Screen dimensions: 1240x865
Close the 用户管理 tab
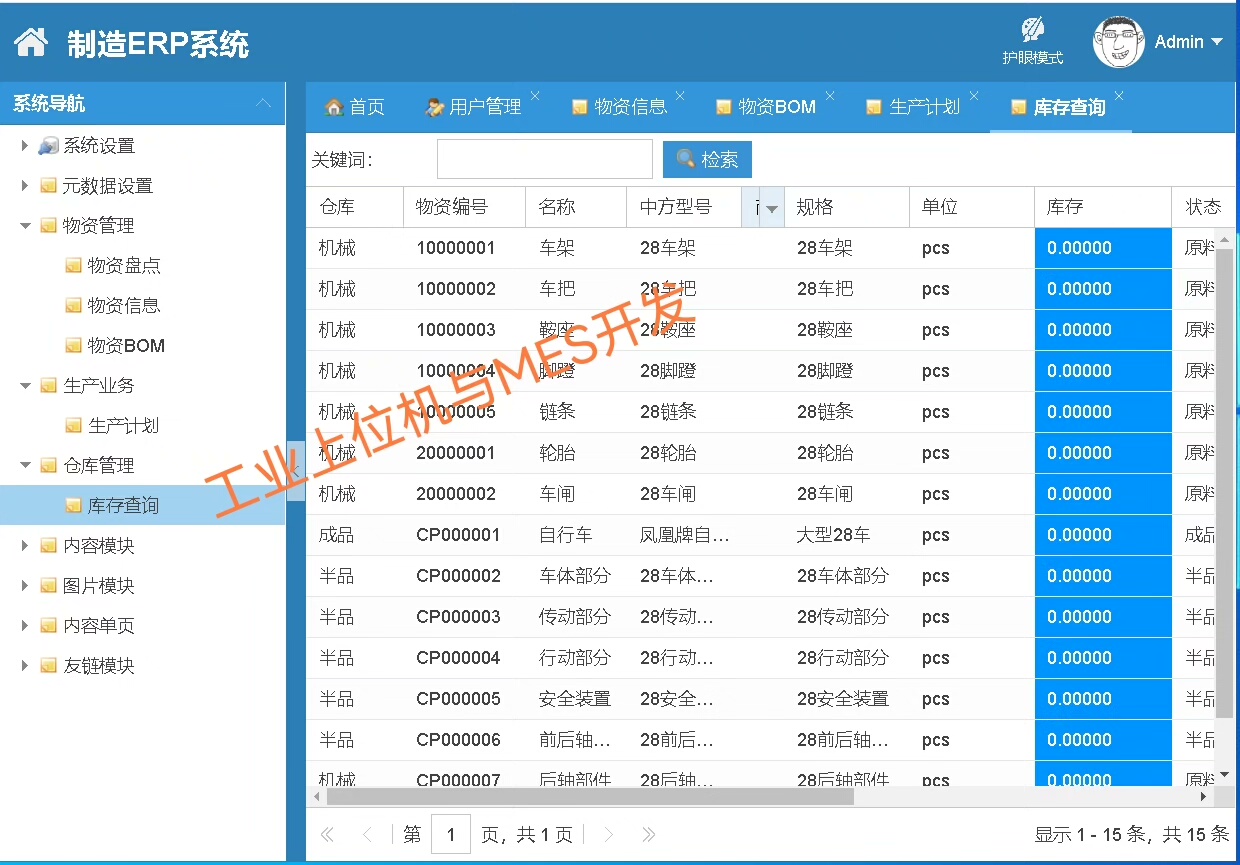tap(535, 96)
